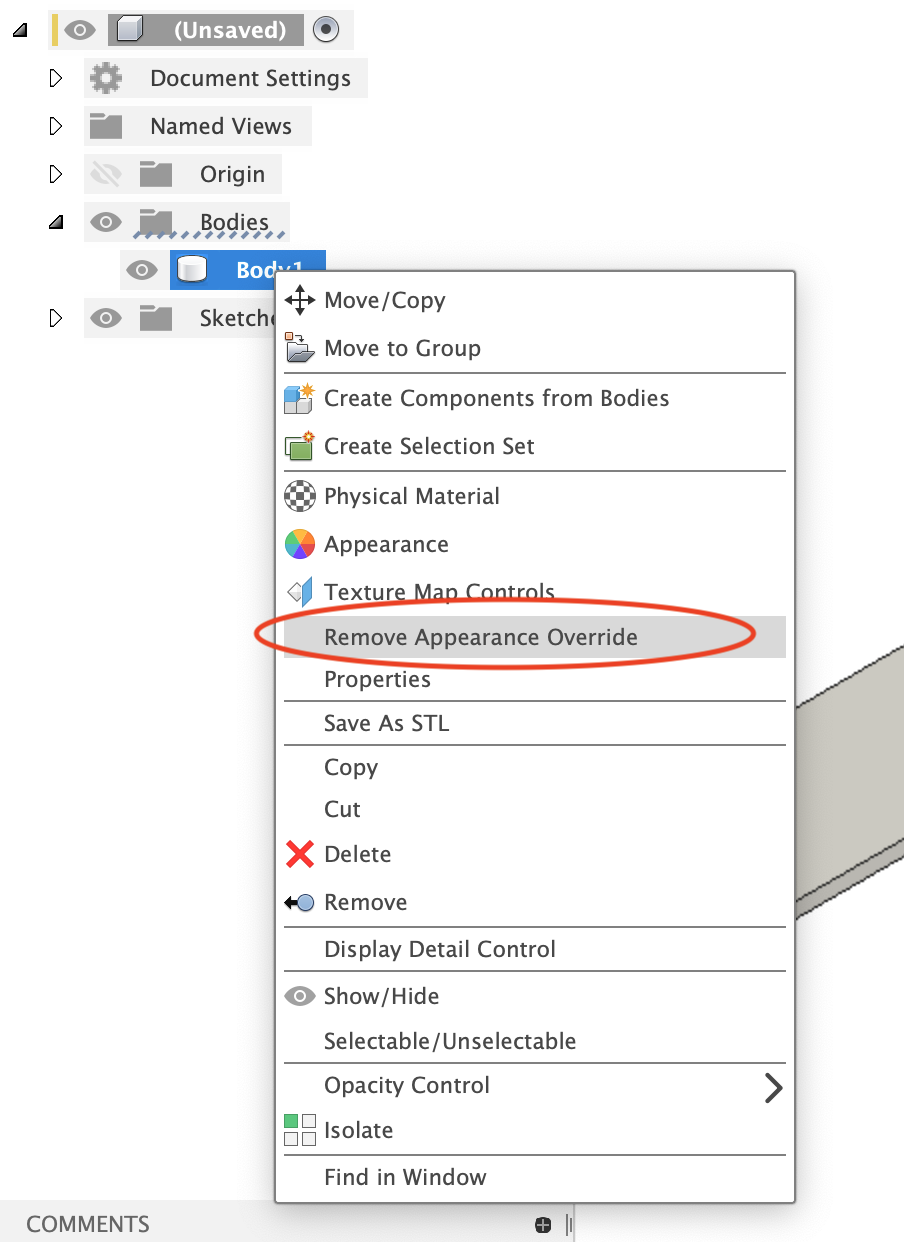This screenshot has height=1242, width=904.
Task: Click the Move/Copy icon in context menu
Action: (299, 300)
